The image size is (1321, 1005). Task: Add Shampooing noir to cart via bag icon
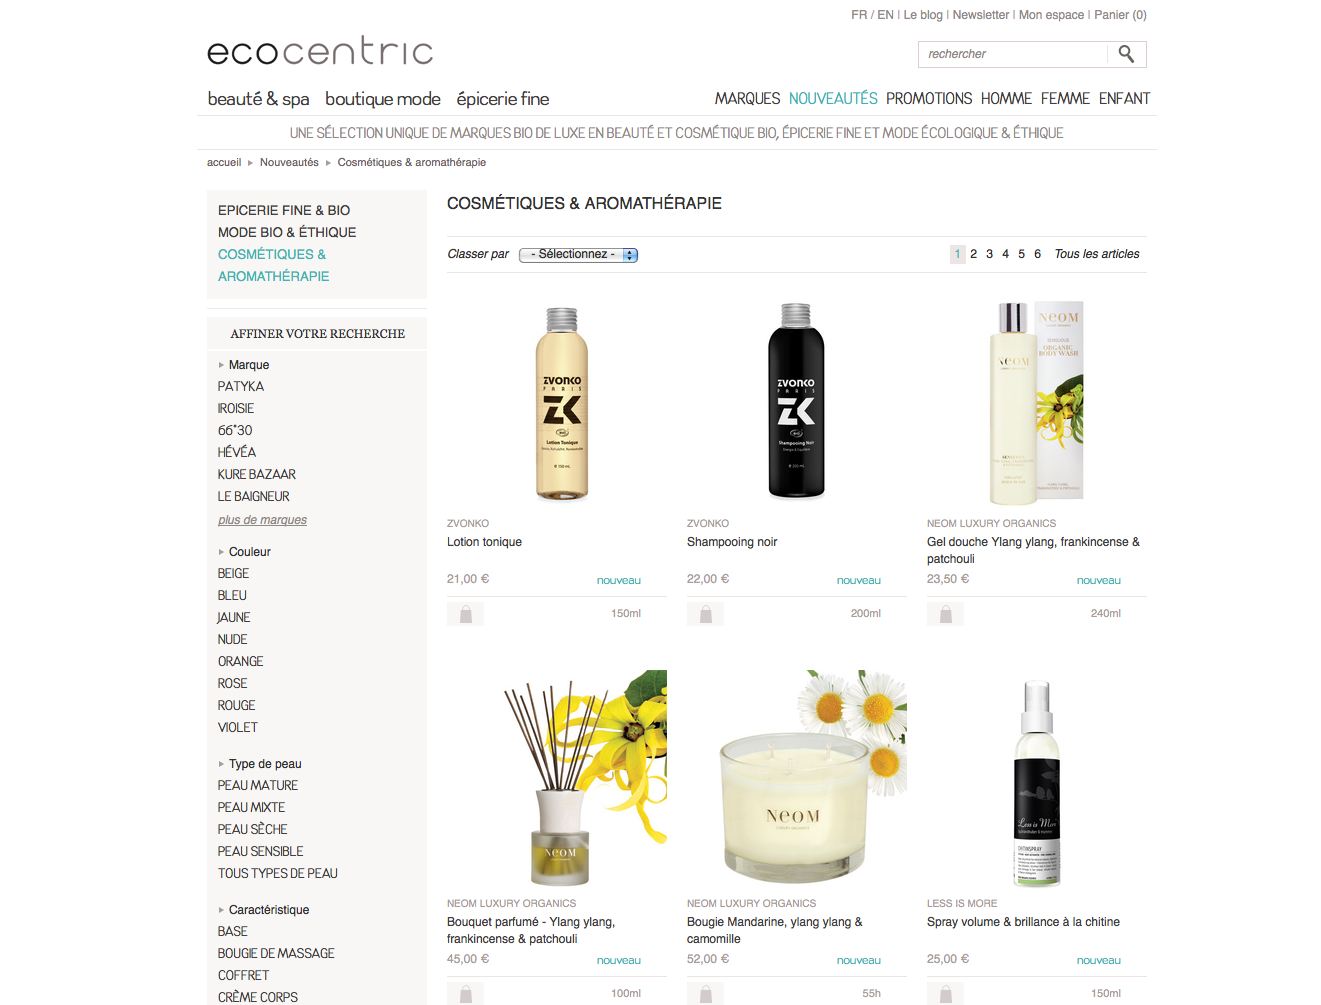[x=705, y=614]
